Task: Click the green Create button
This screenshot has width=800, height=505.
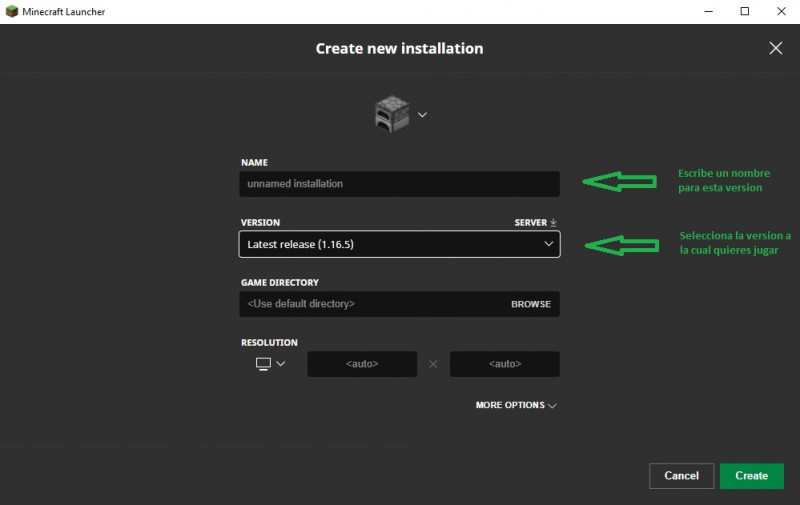Action: coord(751,476)
